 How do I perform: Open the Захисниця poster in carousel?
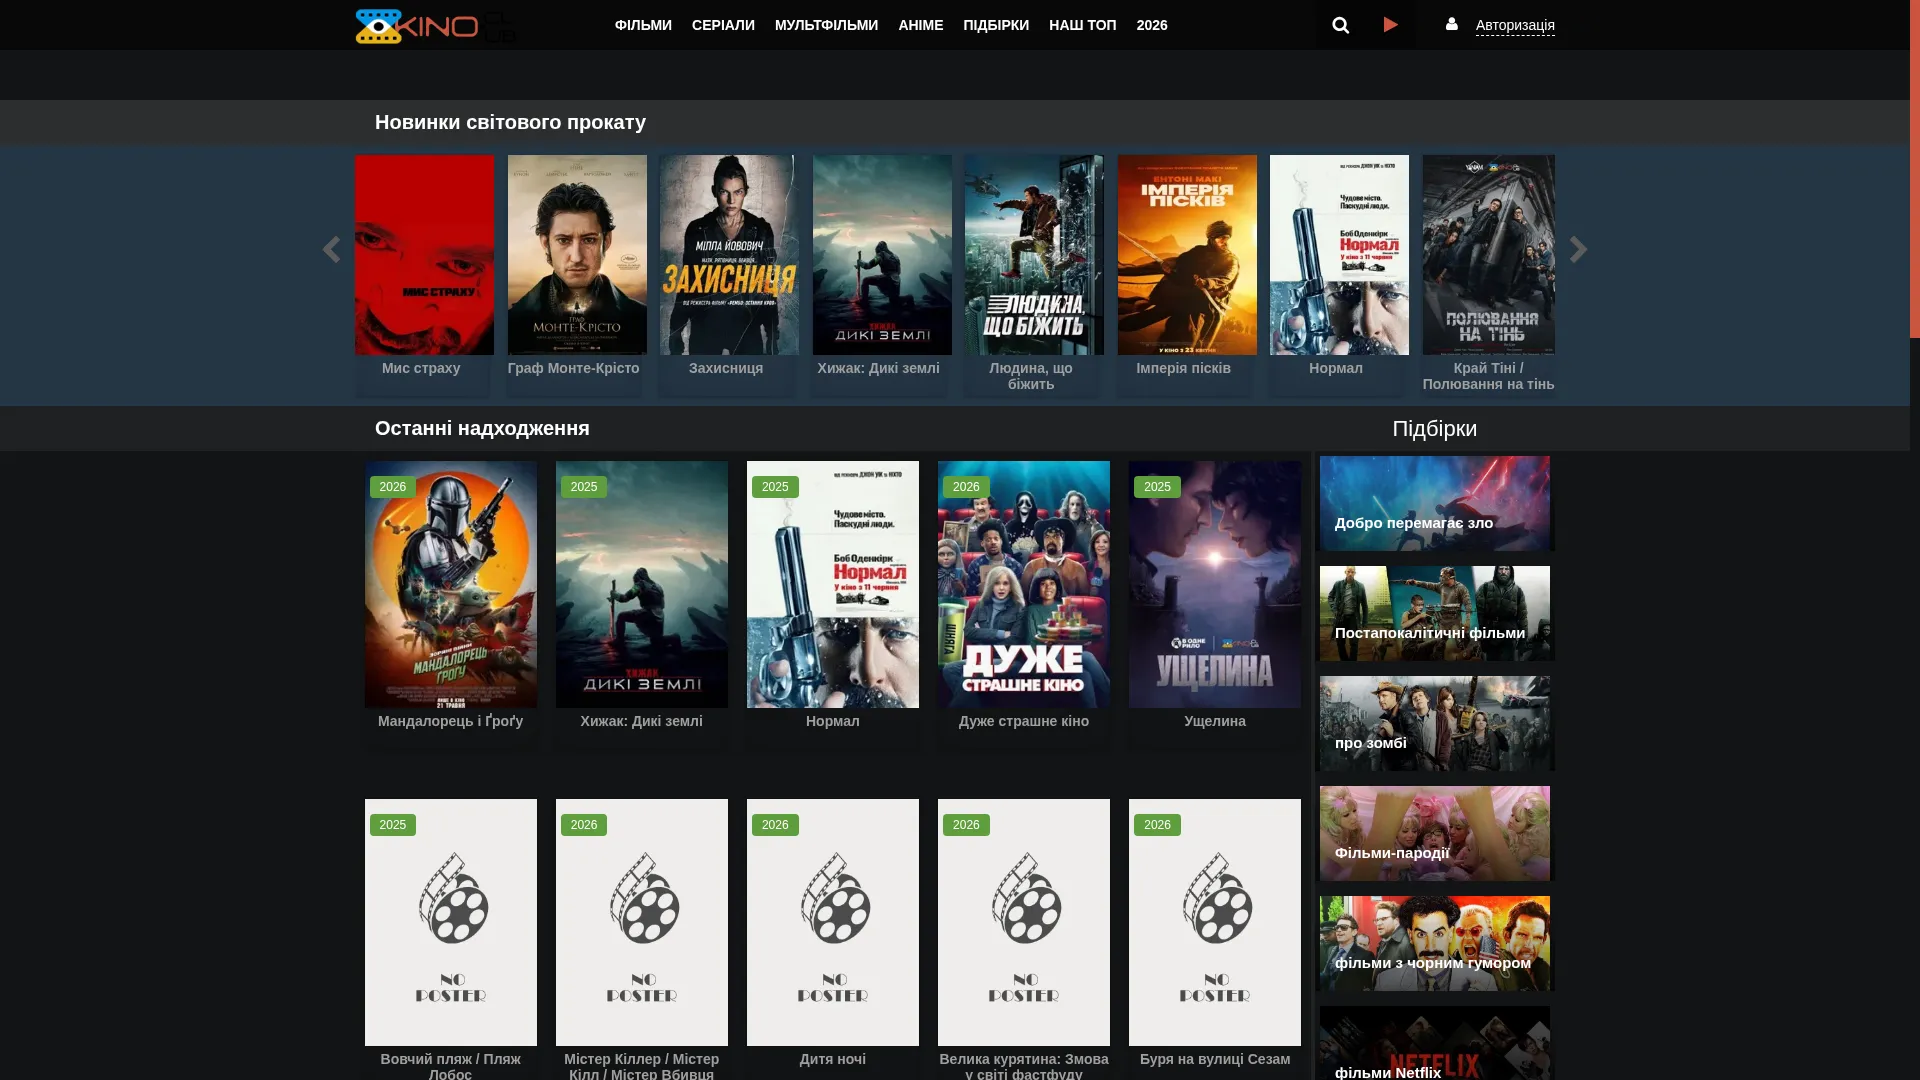click(729, 255)
